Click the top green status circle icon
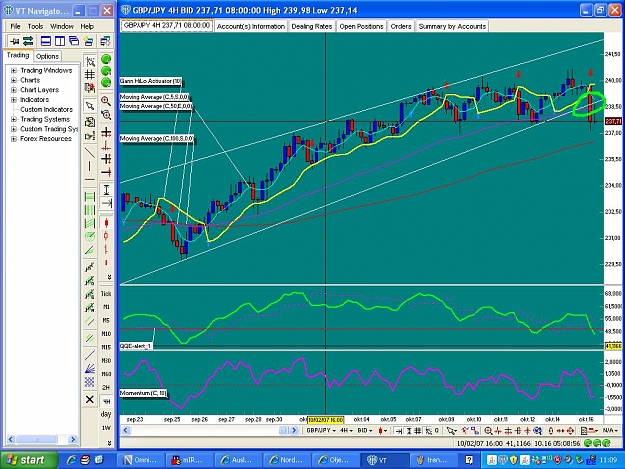Viewport: 625px width, 469px height. pyautogui.click(x=106, y=60)
